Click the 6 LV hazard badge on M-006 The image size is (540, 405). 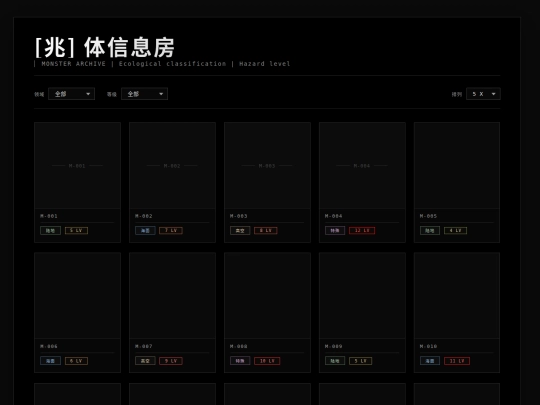coord(76,361)
